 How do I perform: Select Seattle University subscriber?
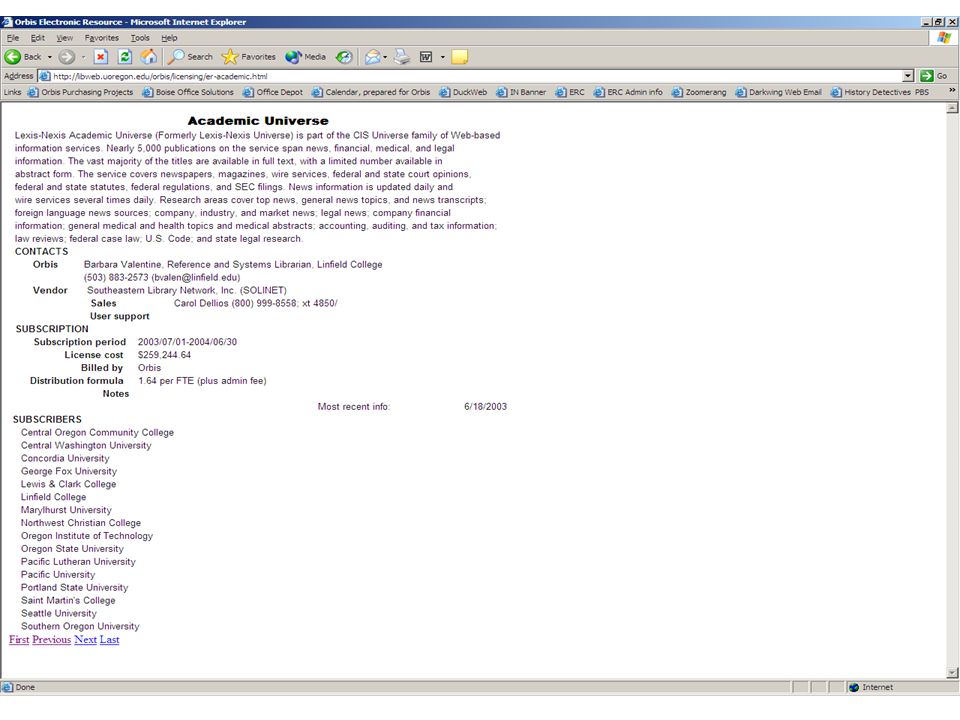pyautogui.click(x=59, y=613)
